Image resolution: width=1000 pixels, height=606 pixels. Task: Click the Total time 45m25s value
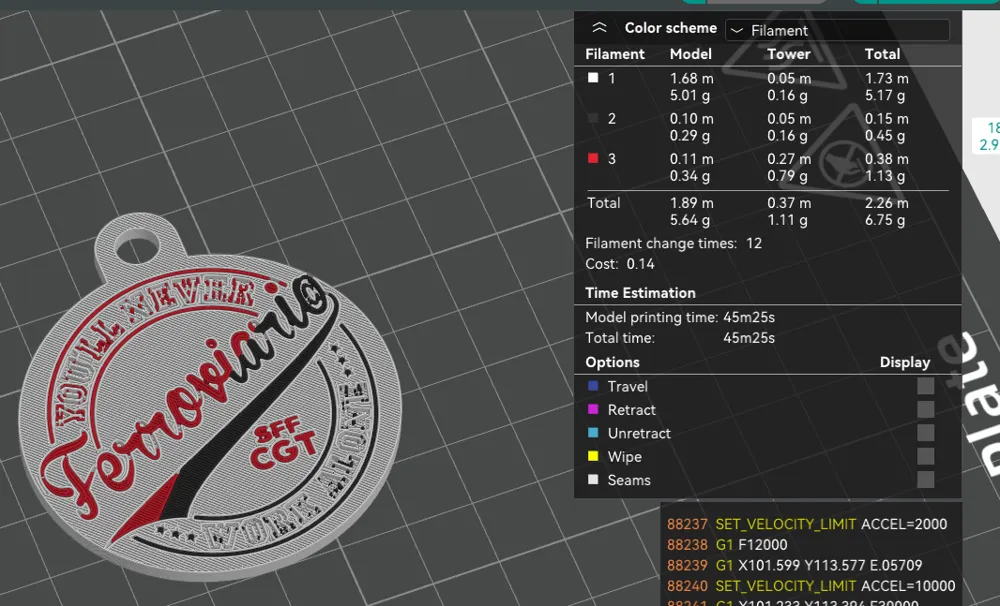pyautogui.click(x=749, y=337)
